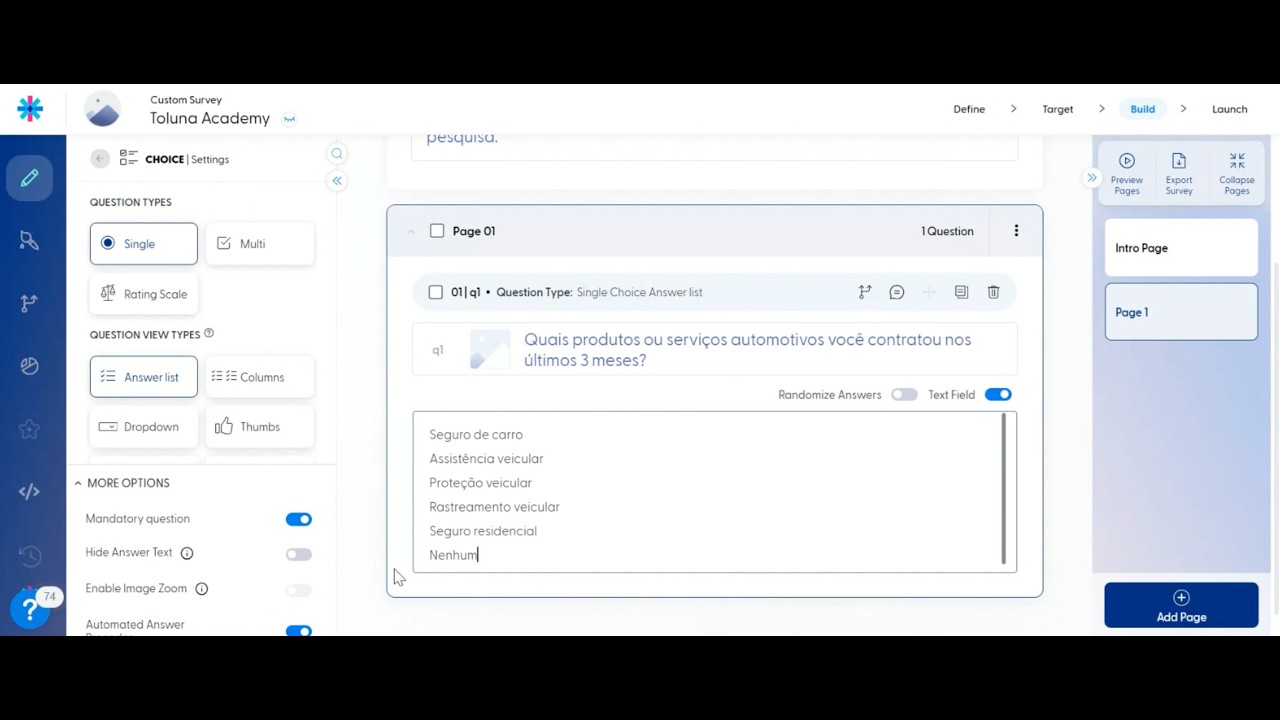
Task: Toggle Hide Answer Text switch
Action: click(x=298, y=554)
